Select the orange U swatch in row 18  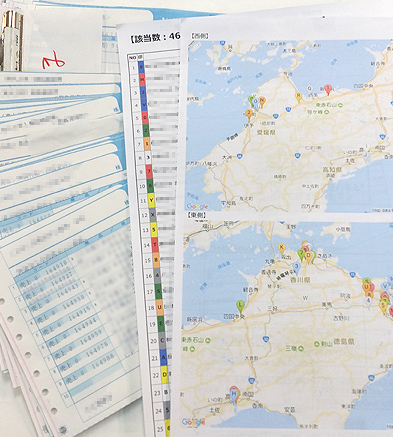point(159,307)
